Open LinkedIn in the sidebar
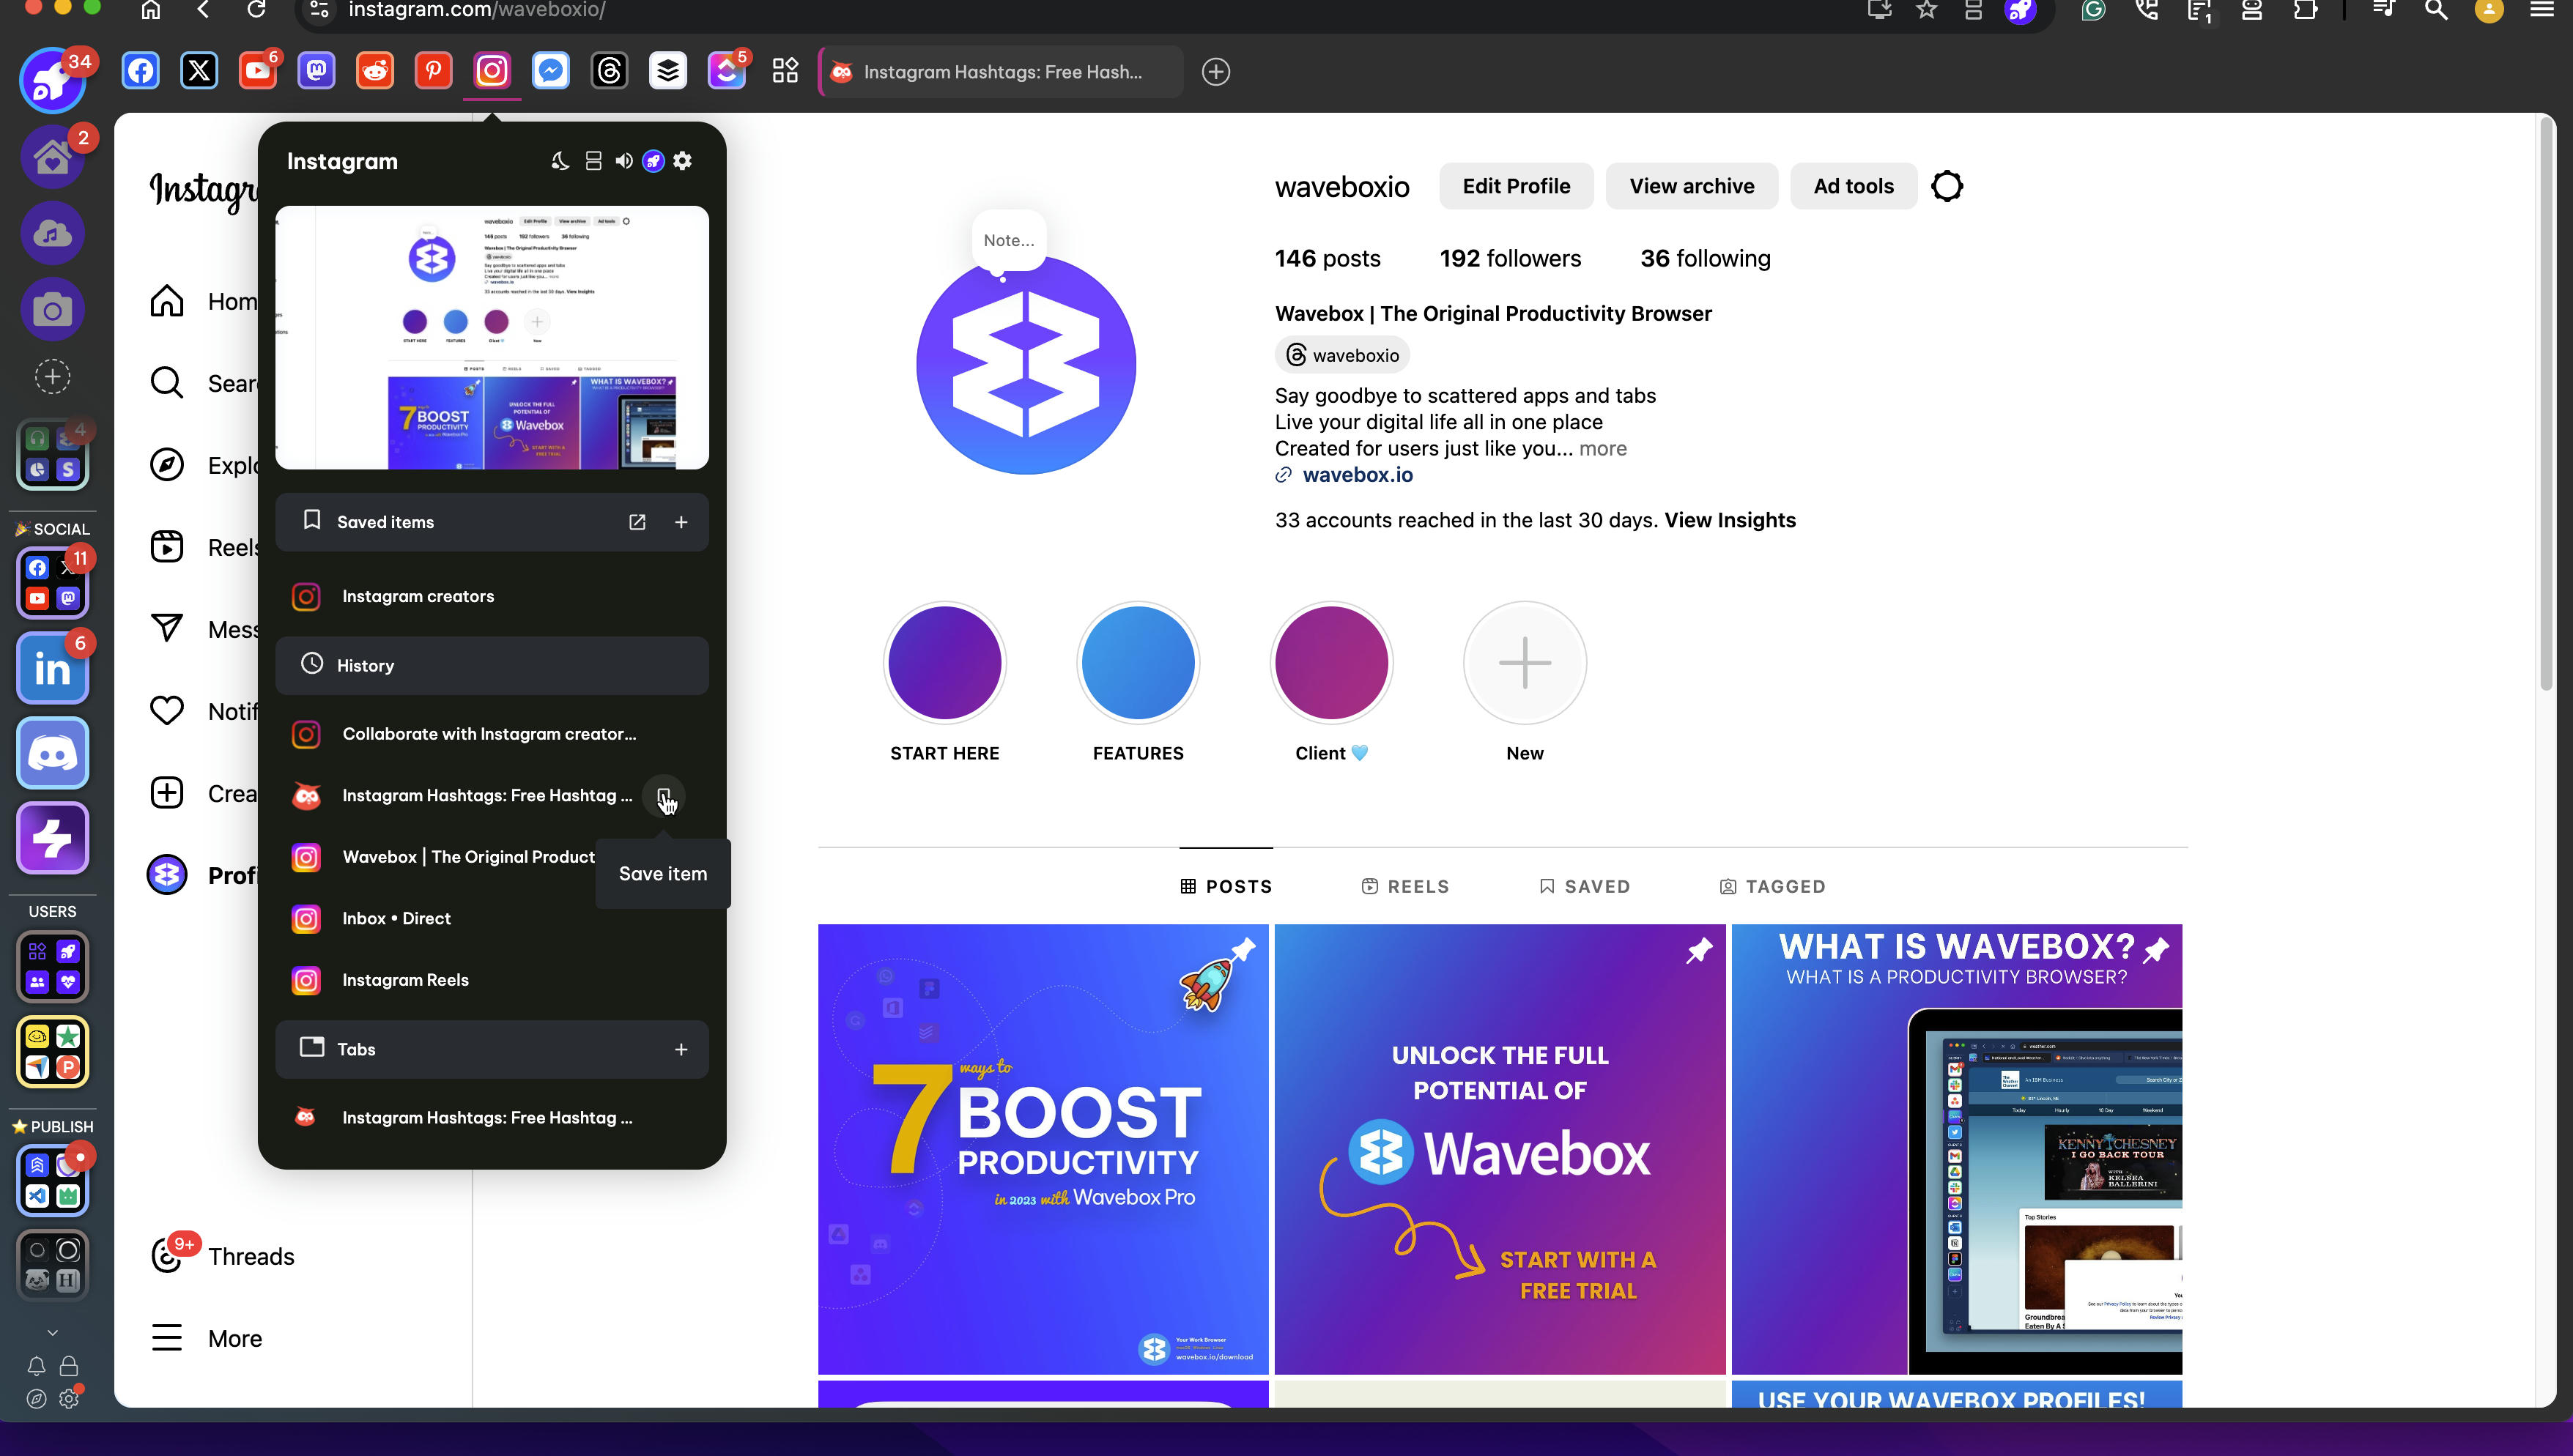The image size is (2573, 1456). point(52,669)
